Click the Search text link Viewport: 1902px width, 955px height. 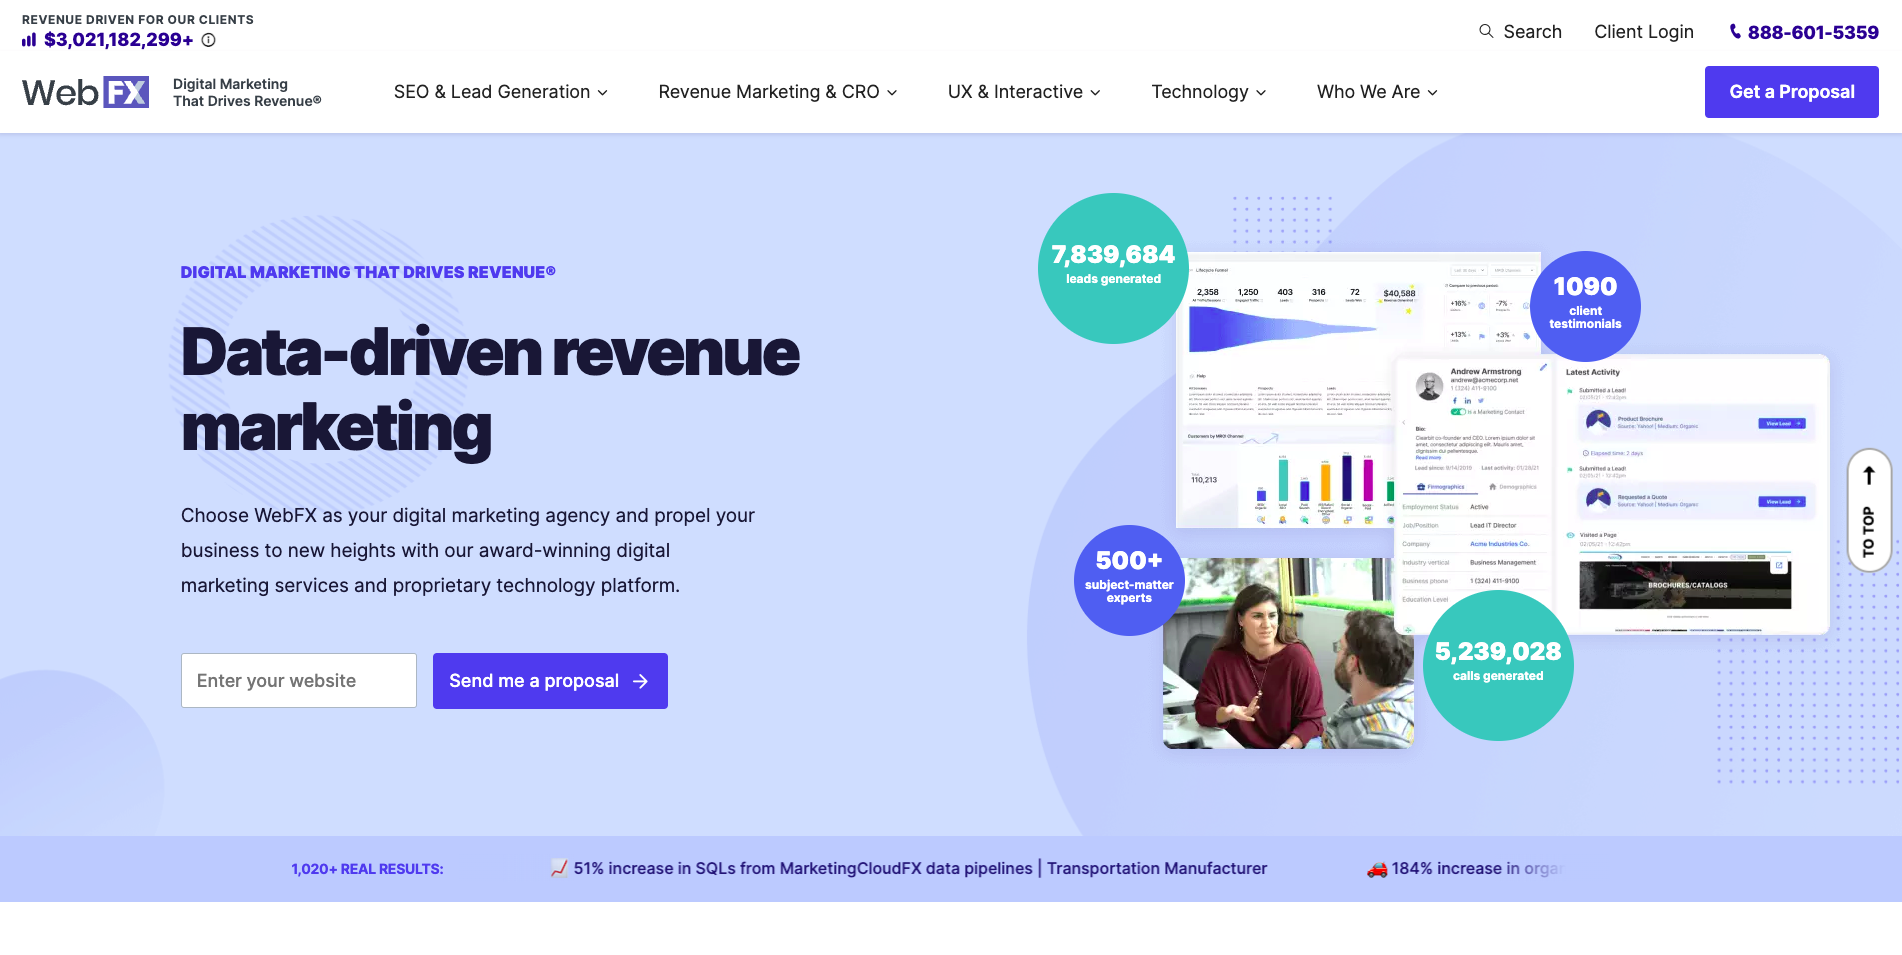1532,32
